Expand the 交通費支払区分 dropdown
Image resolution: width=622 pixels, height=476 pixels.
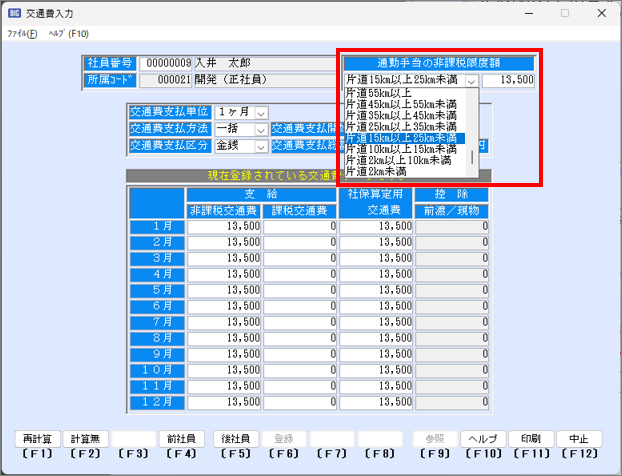261,146
